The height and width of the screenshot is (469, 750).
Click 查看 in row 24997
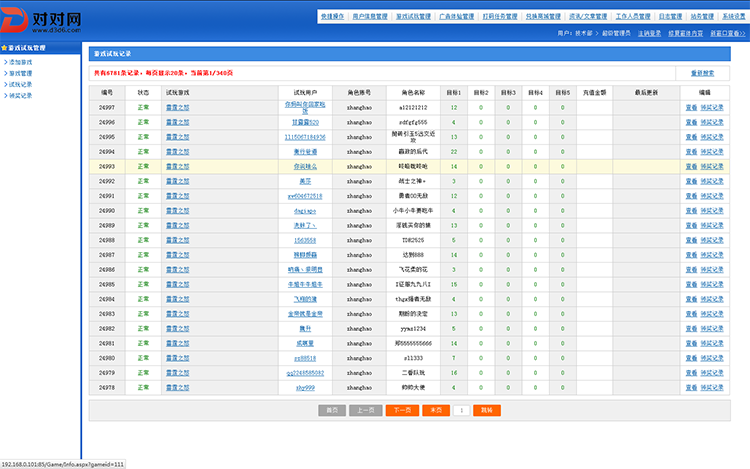click(x=691, y=108)
